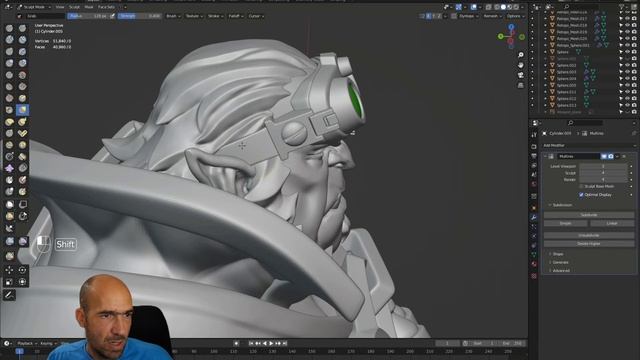
Task: Open the timeline Playback menu
Action: coord(26,343)
